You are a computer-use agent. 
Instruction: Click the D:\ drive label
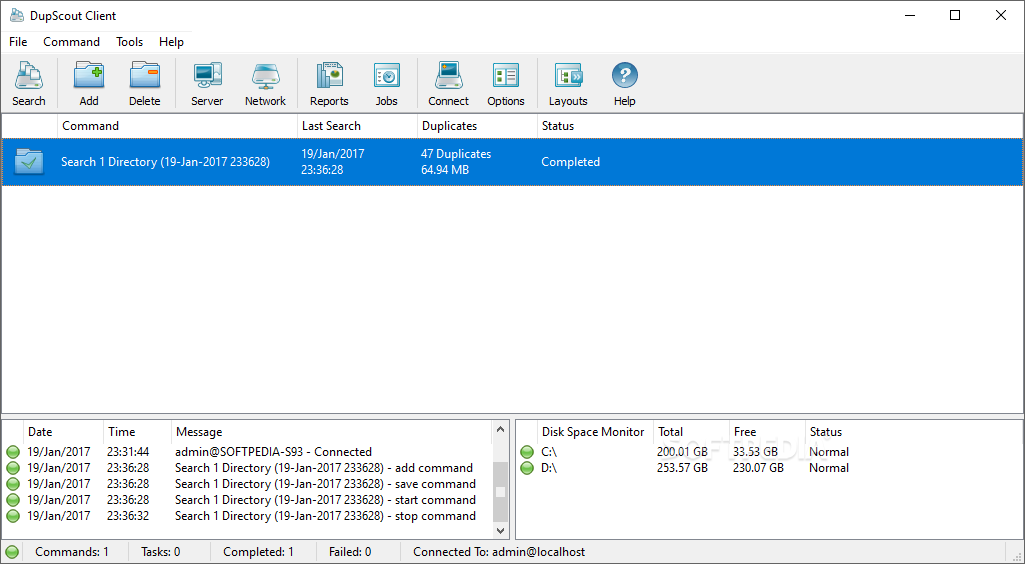[549, 468]
